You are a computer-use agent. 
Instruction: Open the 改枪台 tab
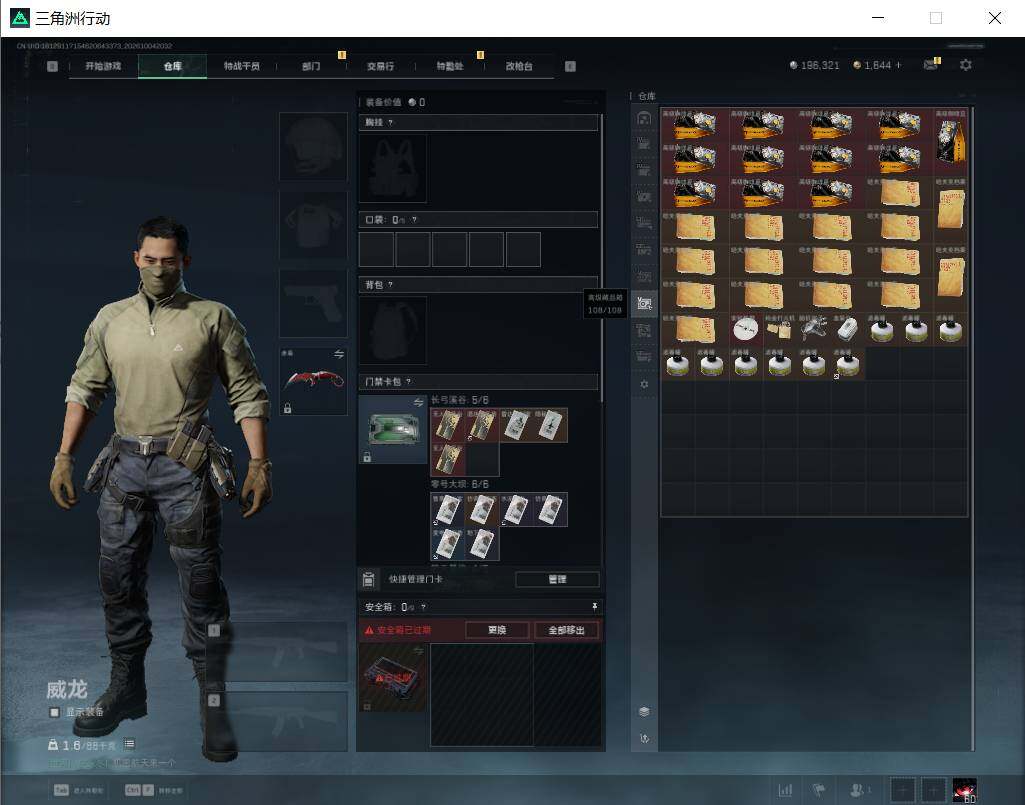click(x=519, y=66)
